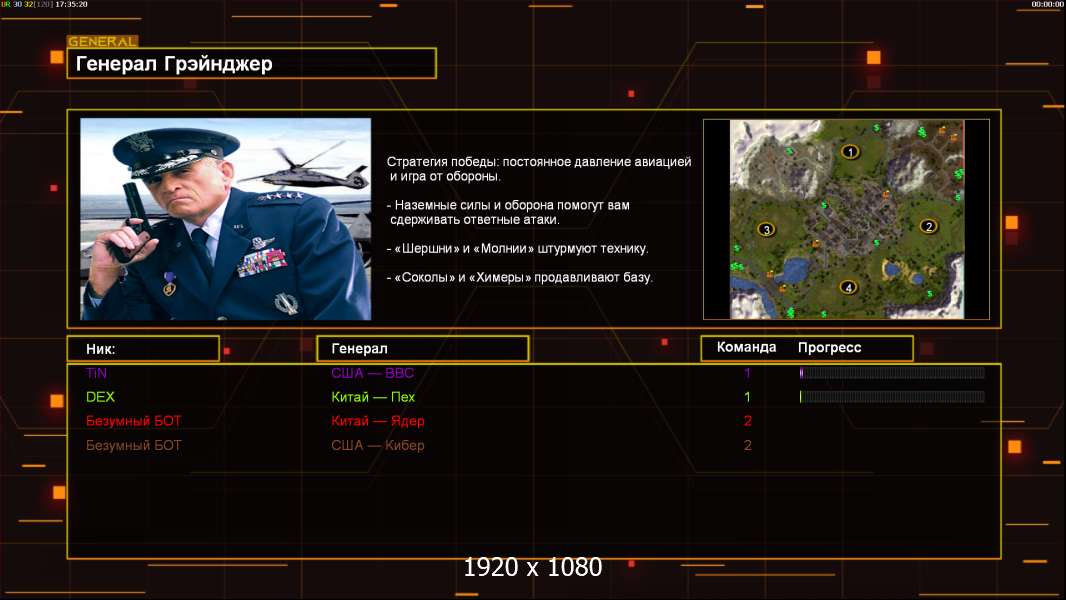Click the 'Стратегия победы' tip line
The width and height of the screenshot is (1066, 600).
539,169
